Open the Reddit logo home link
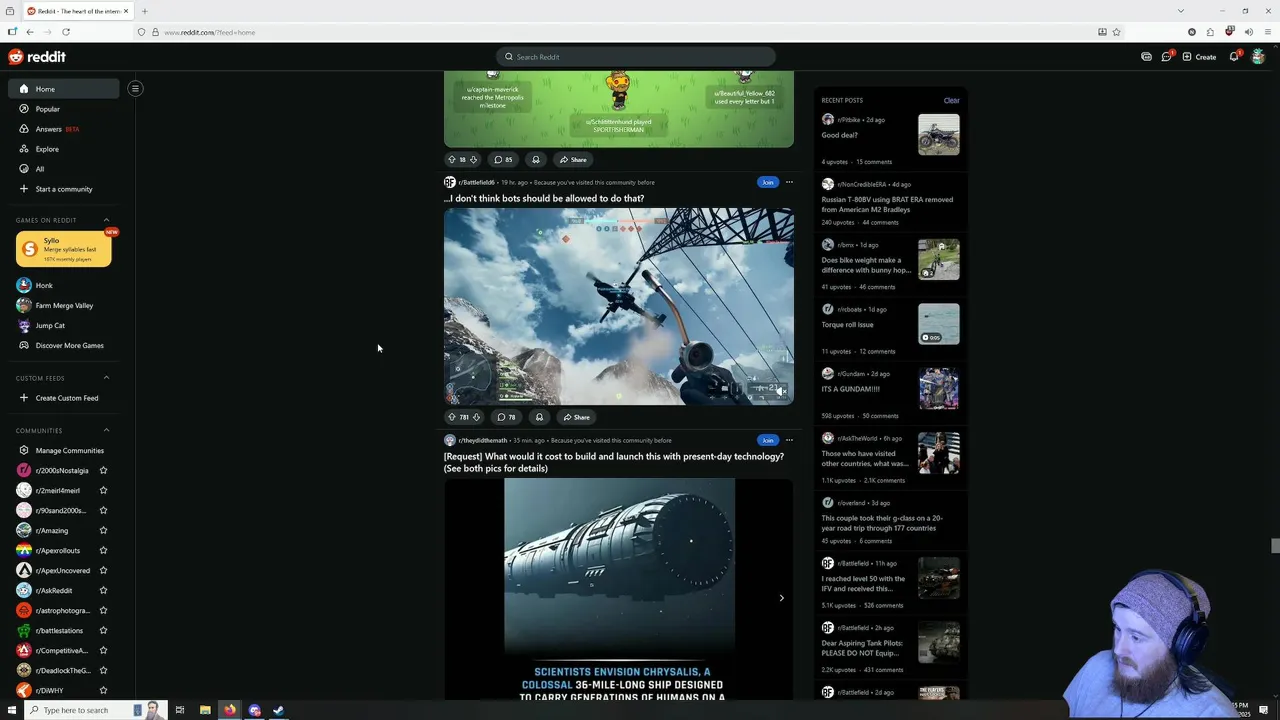This screenshot has height=720, width=1280. pyautogui.click(x=37, y=57)
